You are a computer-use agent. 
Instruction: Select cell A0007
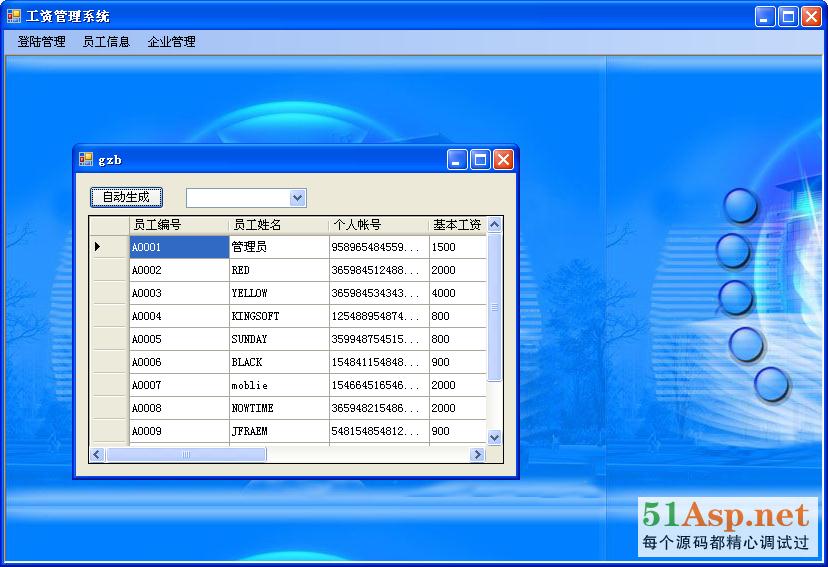point(179,385)
